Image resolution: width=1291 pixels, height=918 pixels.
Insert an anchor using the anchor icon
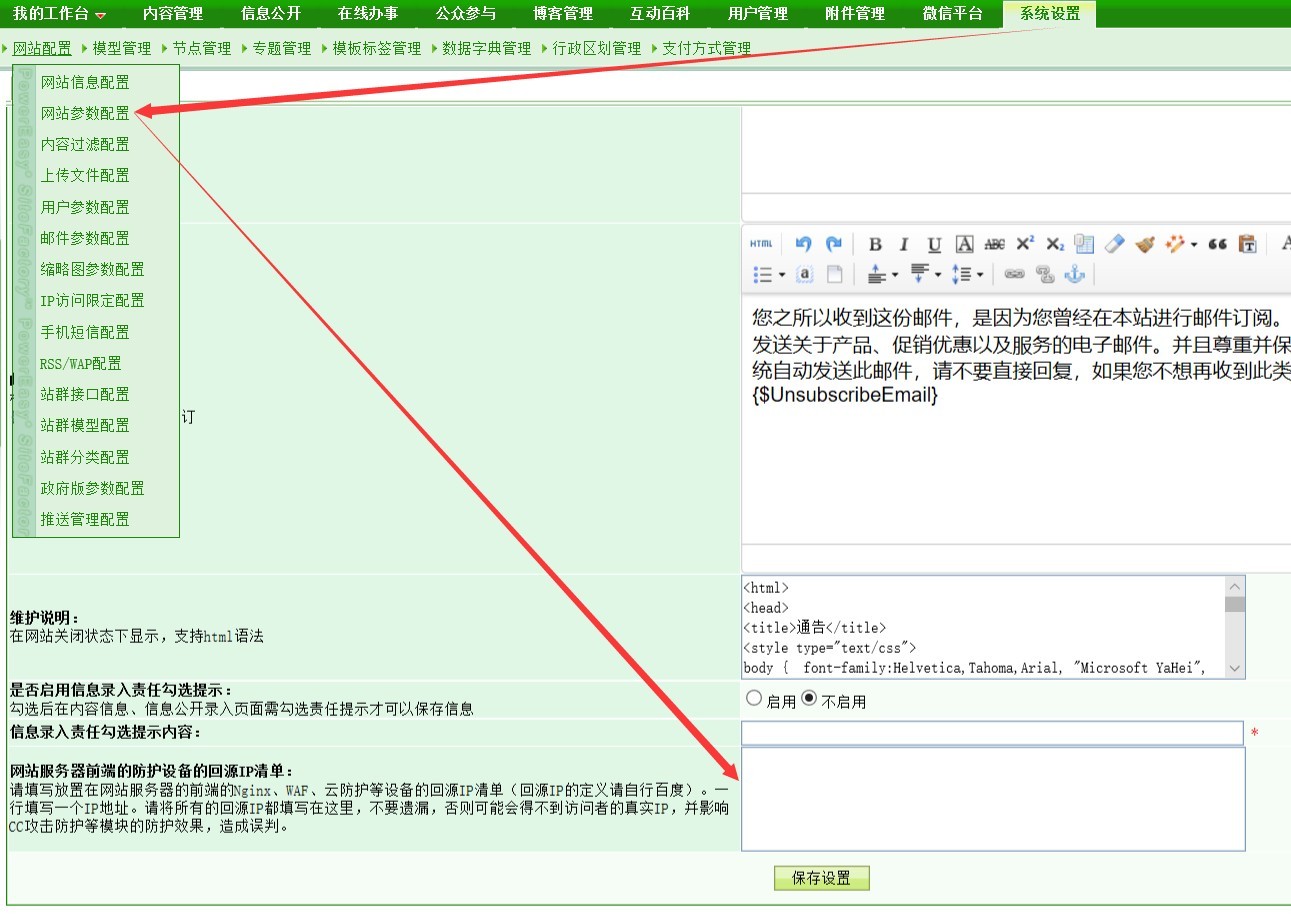tap(1074, 274)
